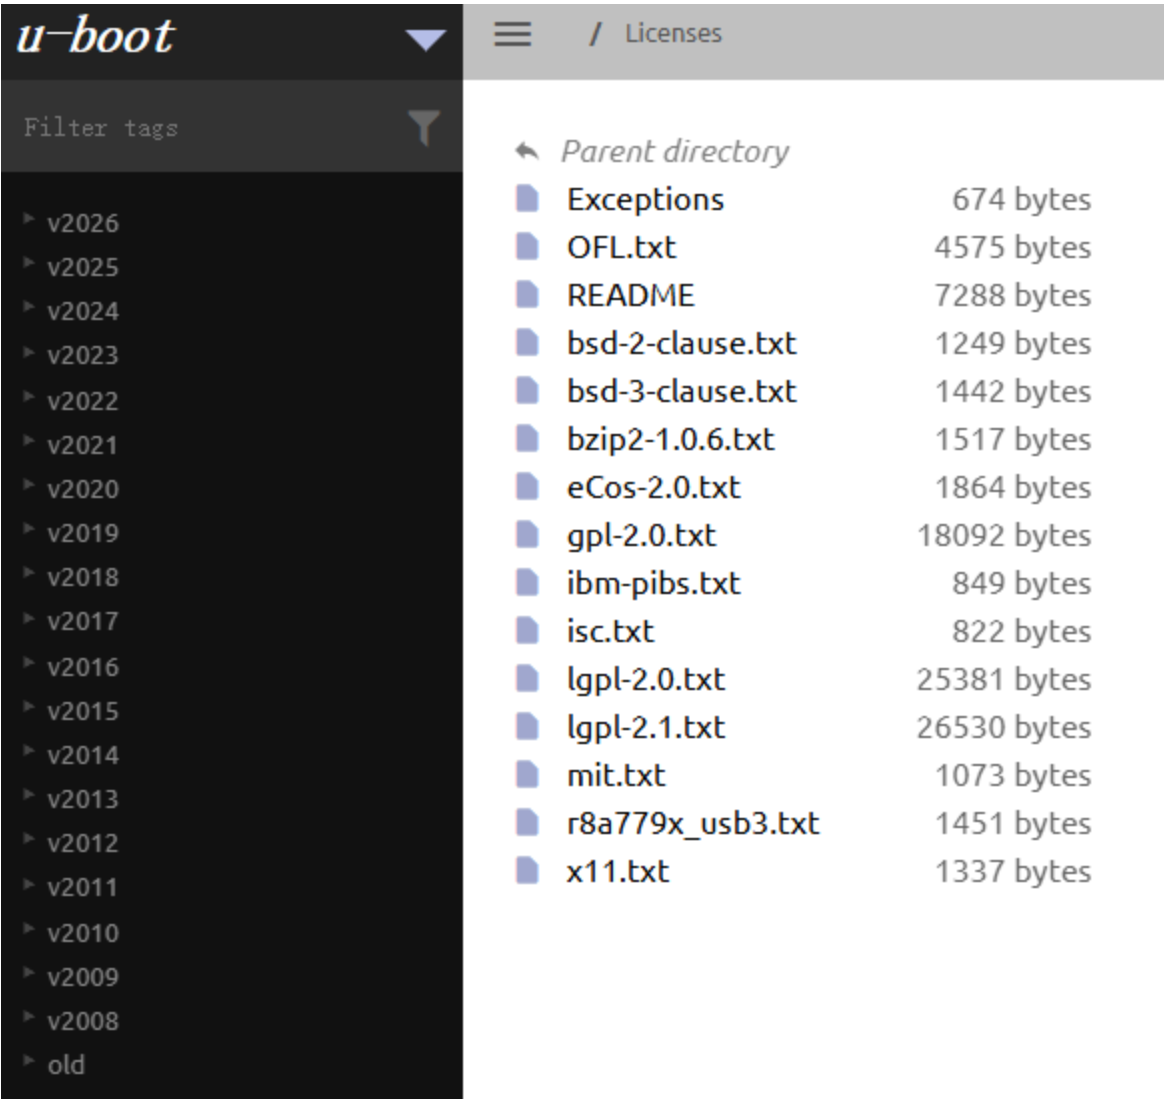This screenshot has height=1099, width=1164.
Task: Go to Parent directory link
Action: (x=675, y=151)
